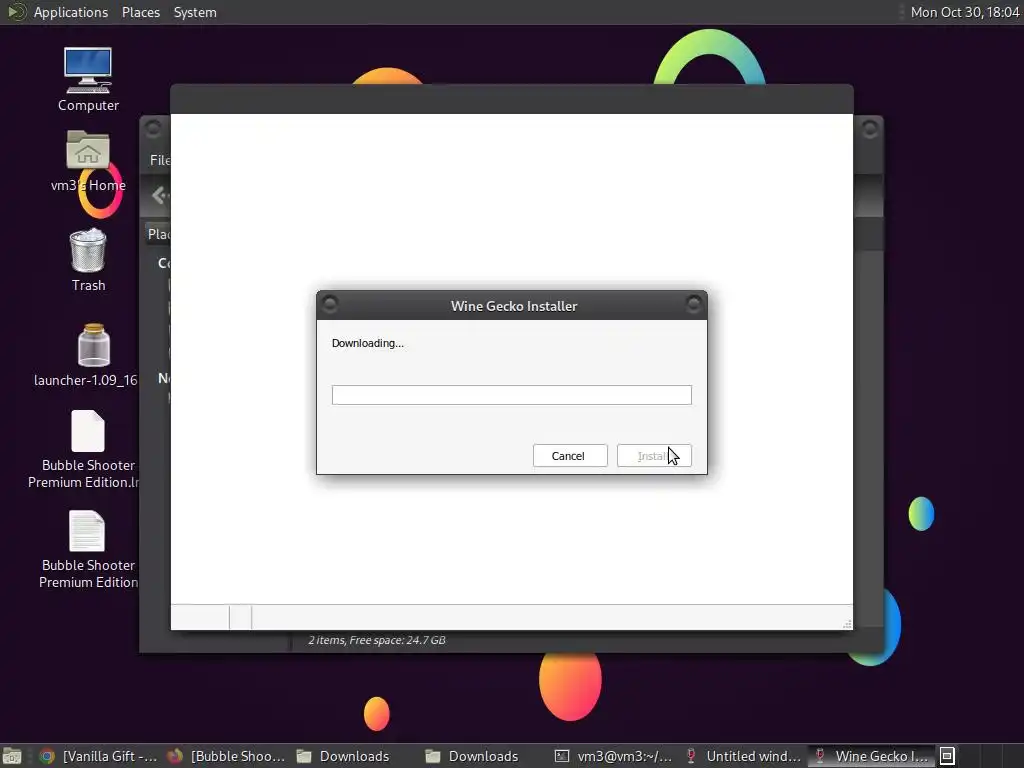Click the File menu in file manager window
The height and width of the screenshot is (768, 1024).
coord(159,160)
